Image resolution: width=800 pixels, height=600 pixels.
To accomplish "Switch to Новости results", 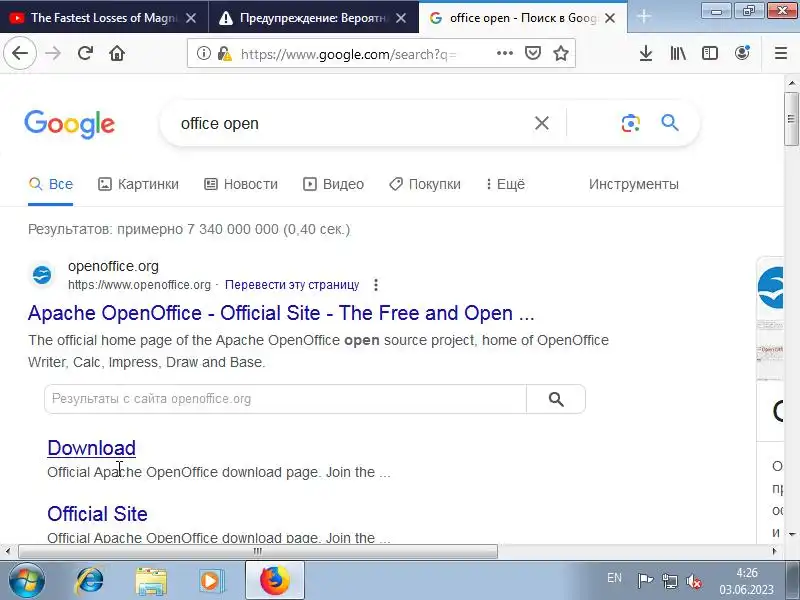I will click(x=241, y=184).
